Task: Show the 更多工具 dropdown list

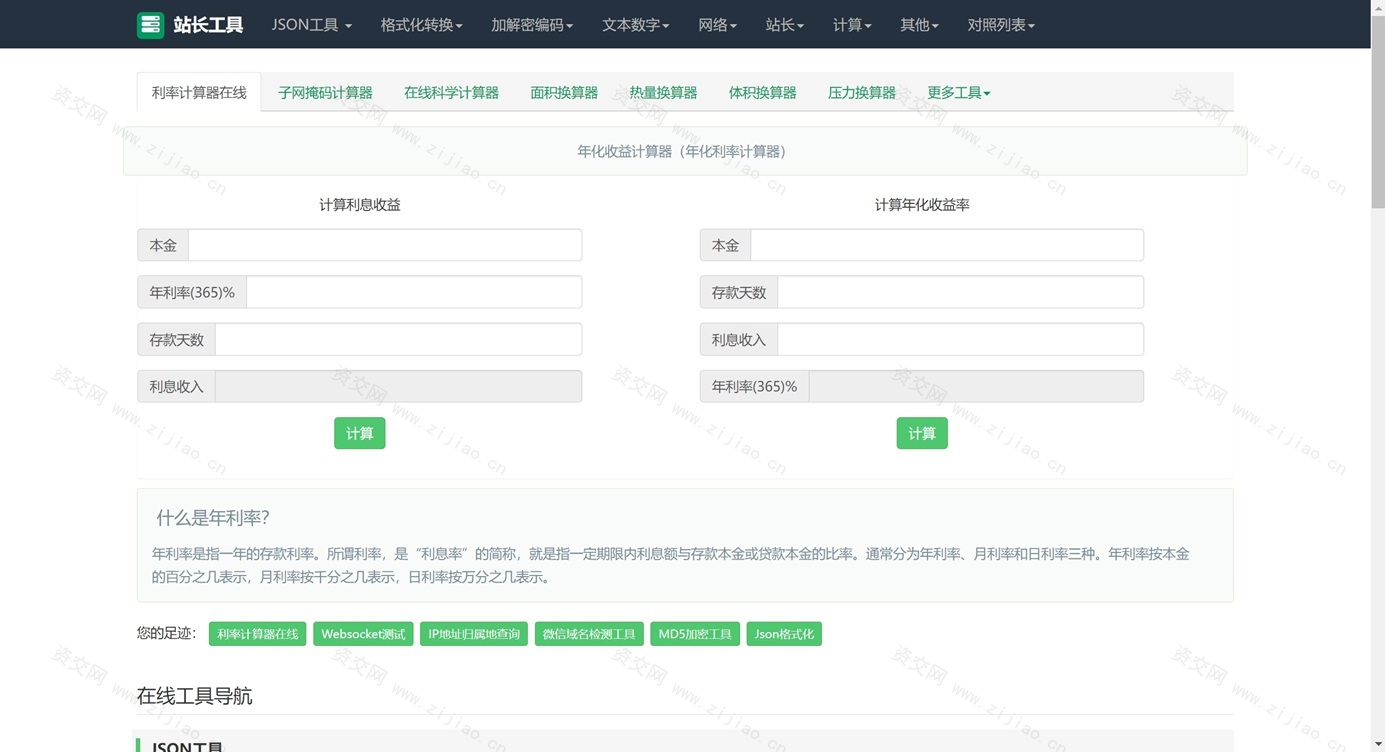Action: (959, 93)
